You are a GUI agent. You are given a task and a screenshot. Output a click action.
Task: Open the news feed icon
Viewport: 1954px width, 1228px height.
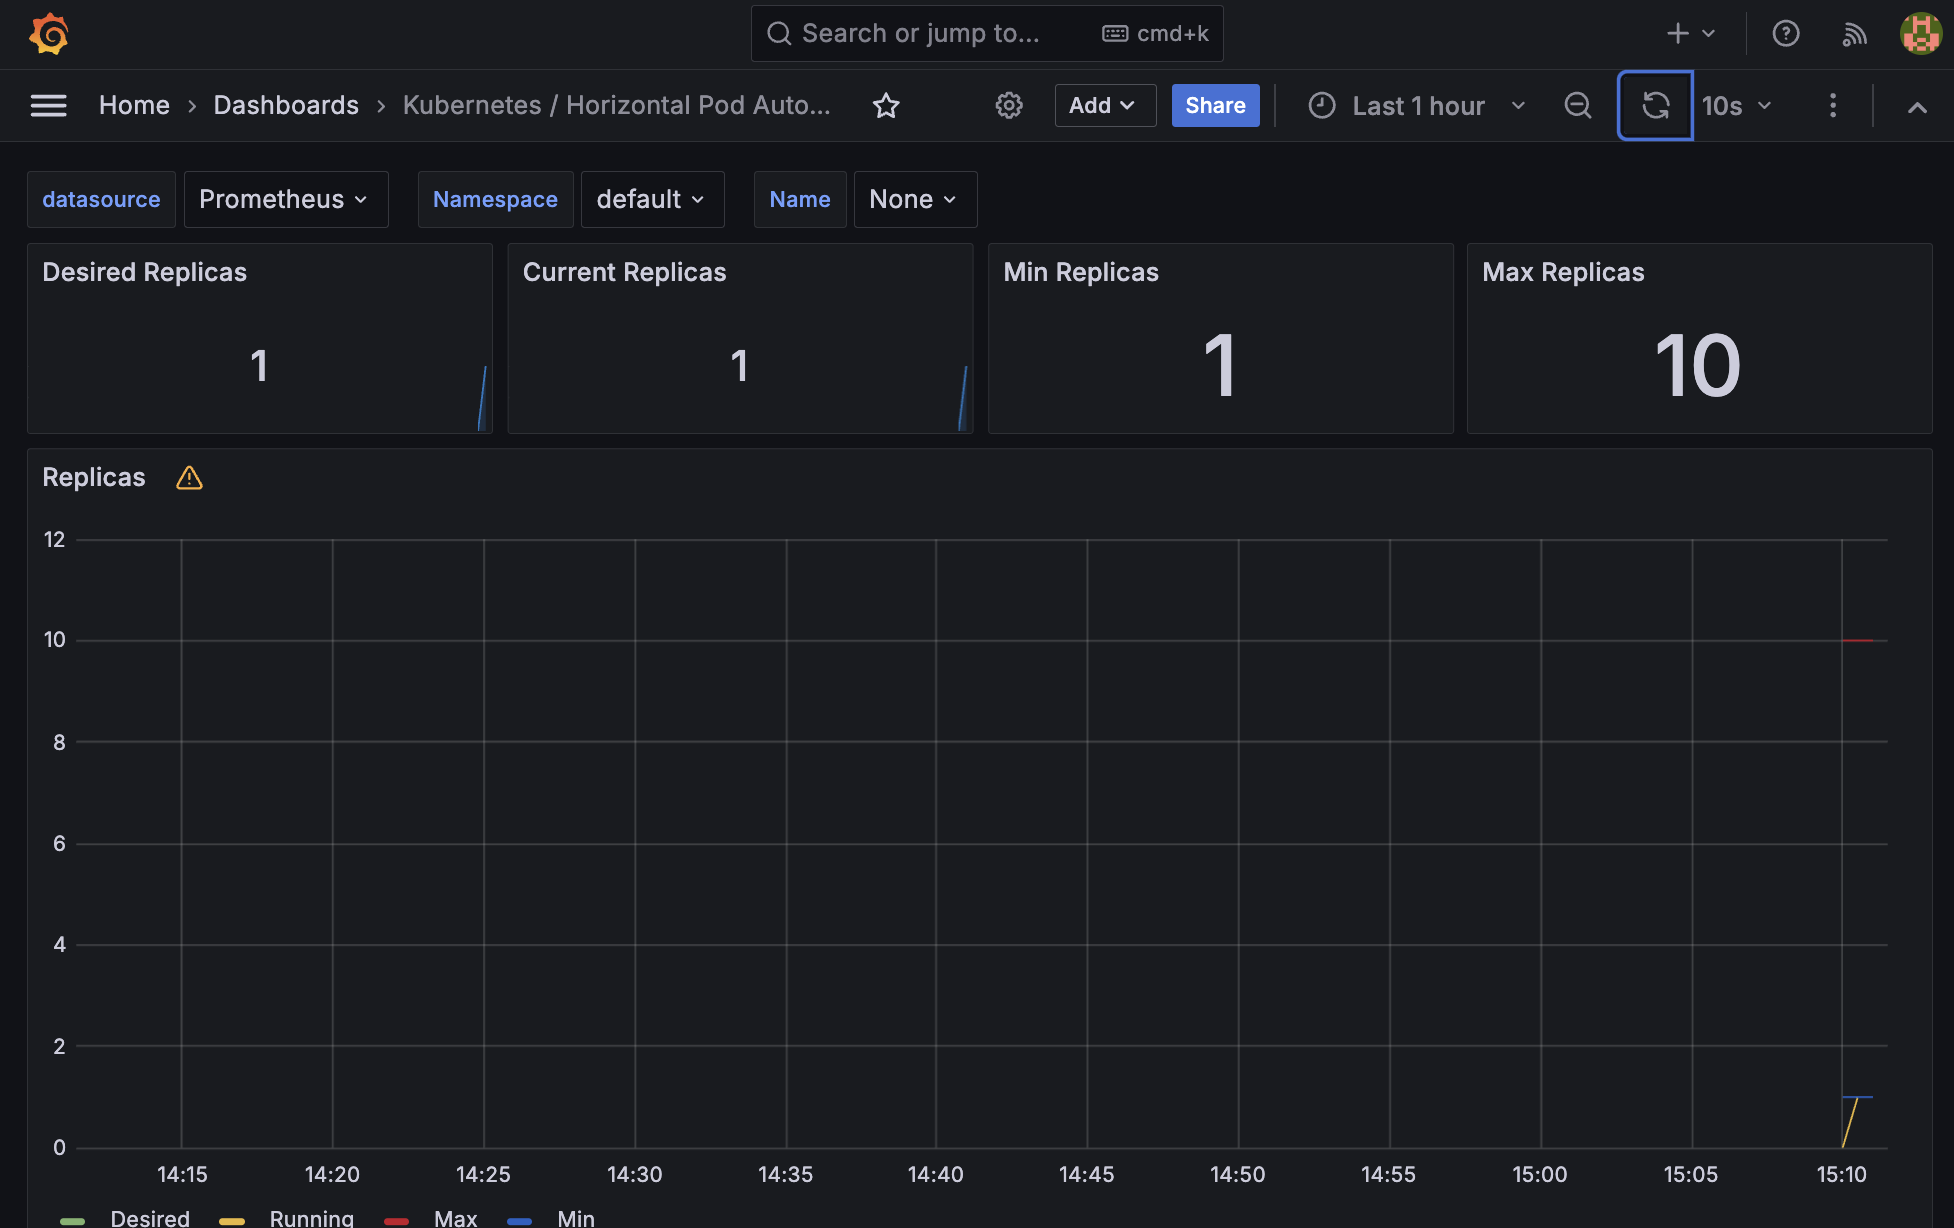1854,34
